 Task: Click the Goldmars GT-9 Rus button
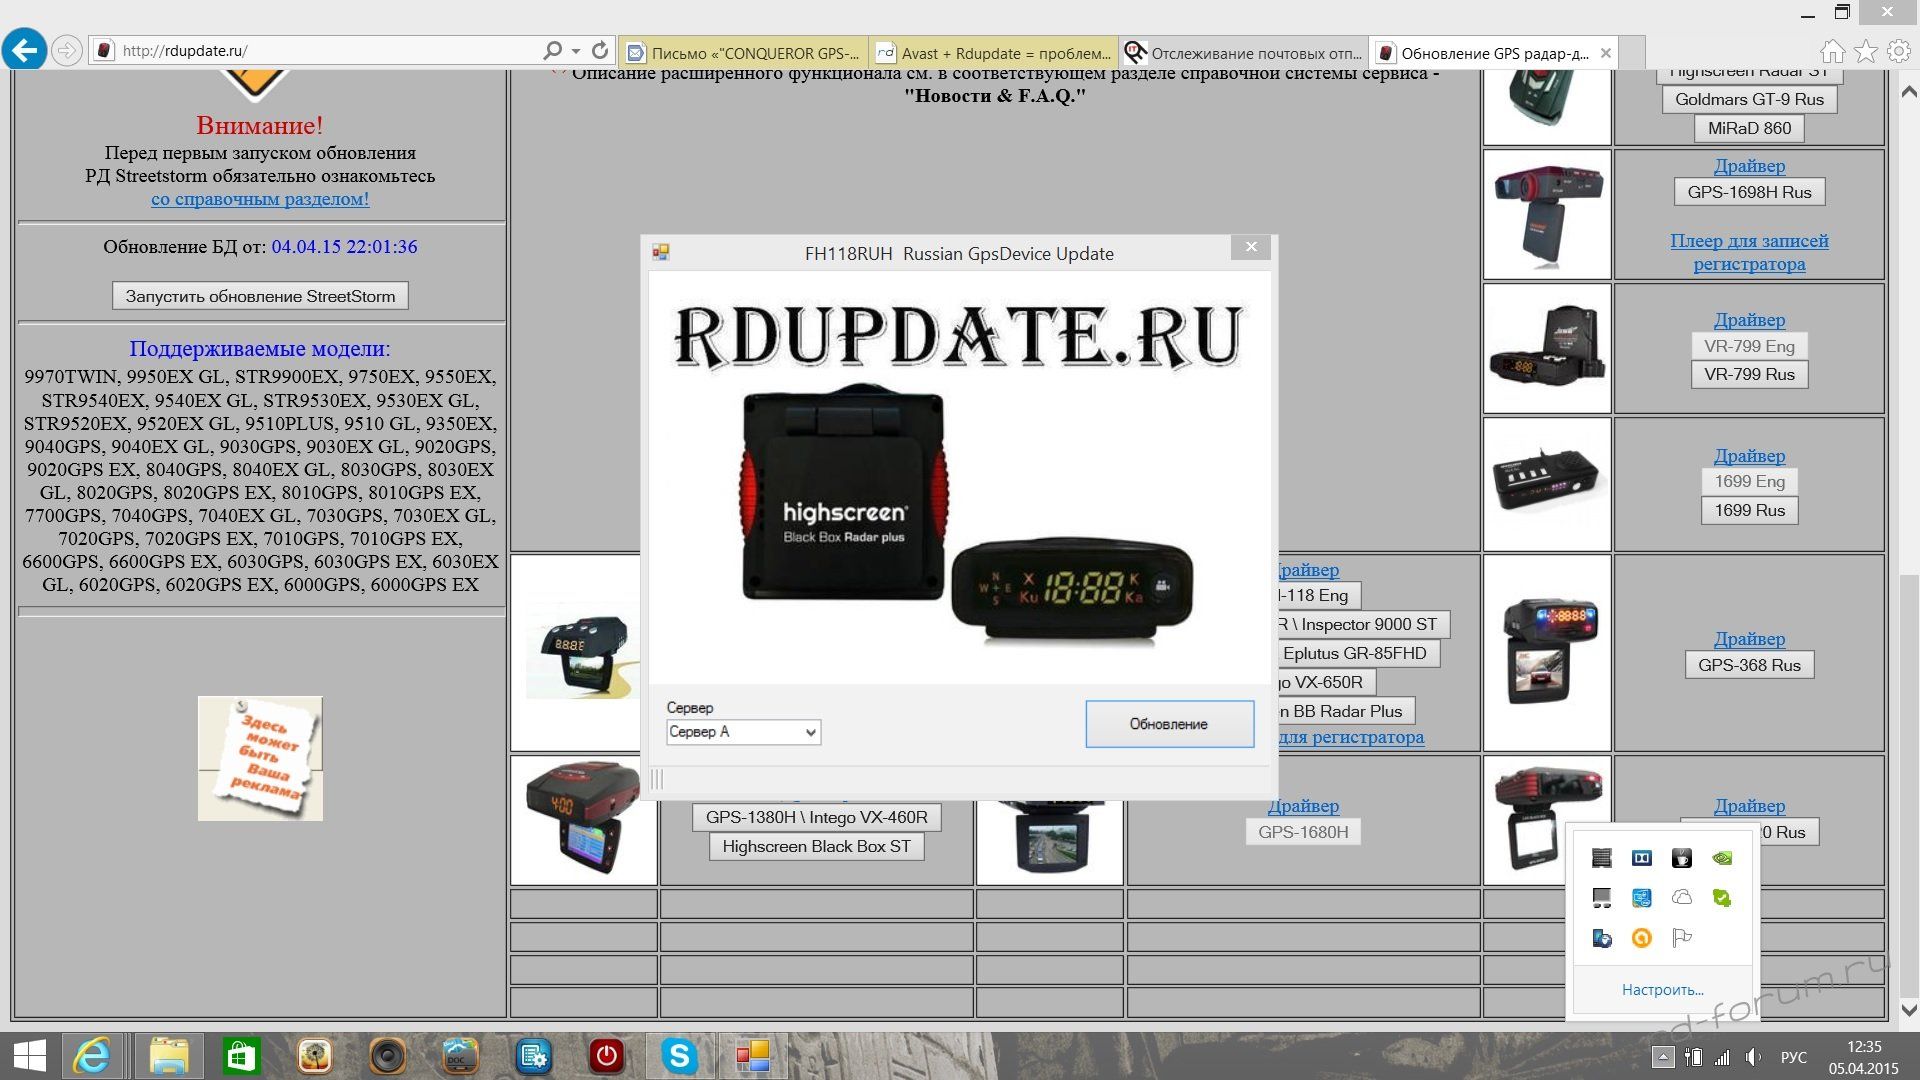pos(1749,99)
